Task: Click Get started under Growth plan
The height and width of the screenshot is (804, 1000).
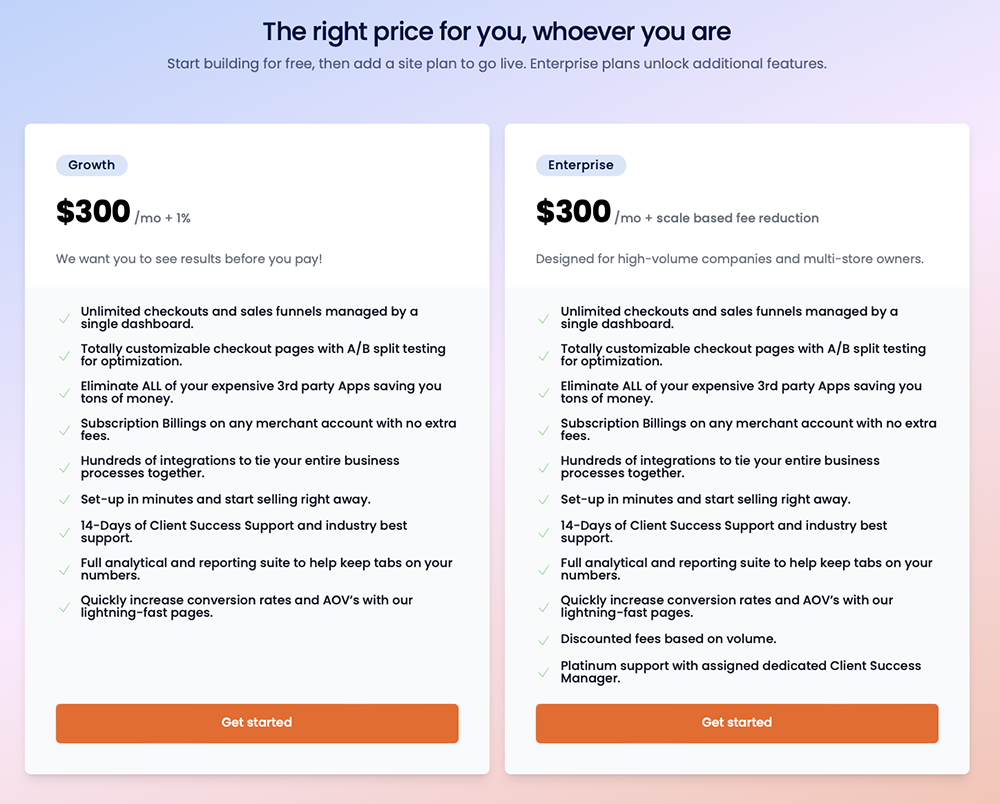Action: click(257, 723)
